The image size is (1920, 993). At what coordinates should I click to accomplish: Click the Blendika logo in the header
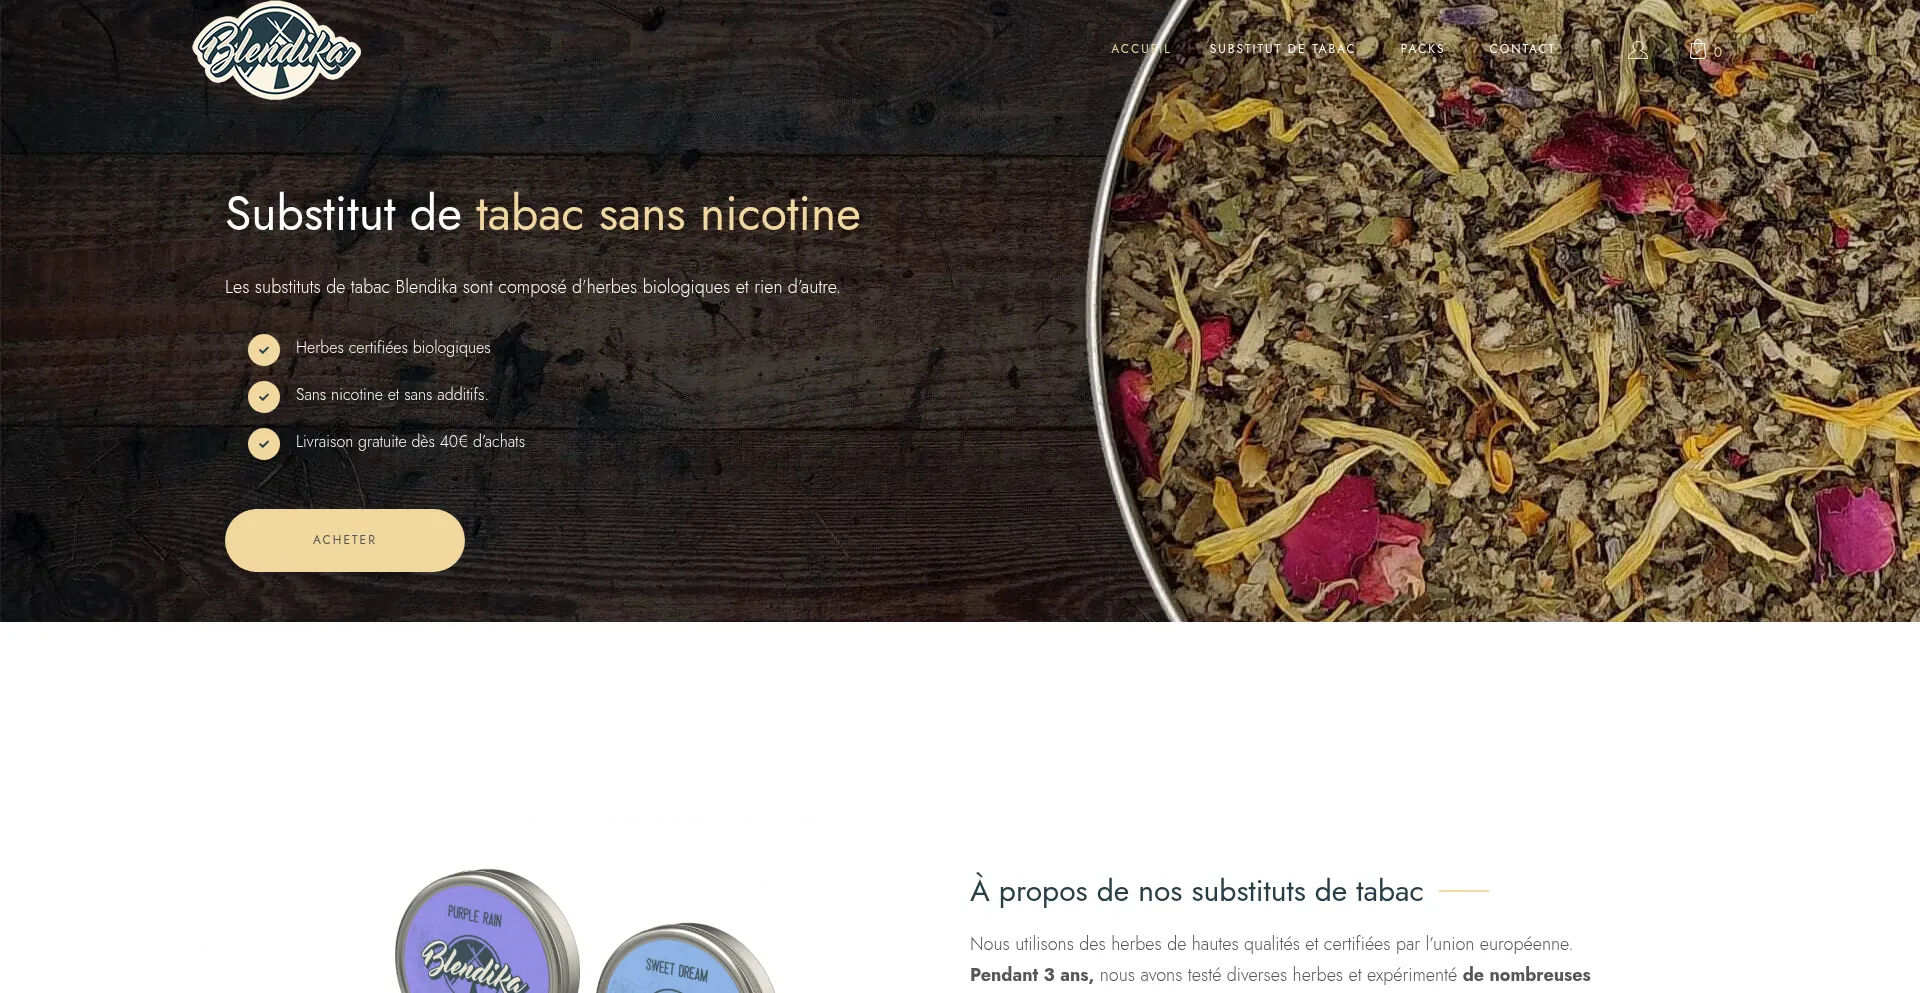pyautogui.click(x=277, y=50)
